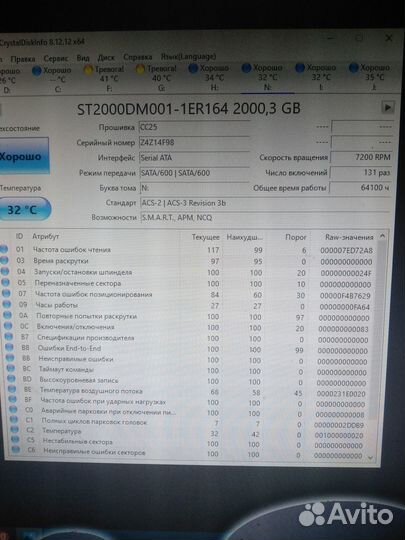Click status icon of row 07 Частота ошибок позиционирования
The width and height of the screenshot is (405, 540).
tap(7, 293)
